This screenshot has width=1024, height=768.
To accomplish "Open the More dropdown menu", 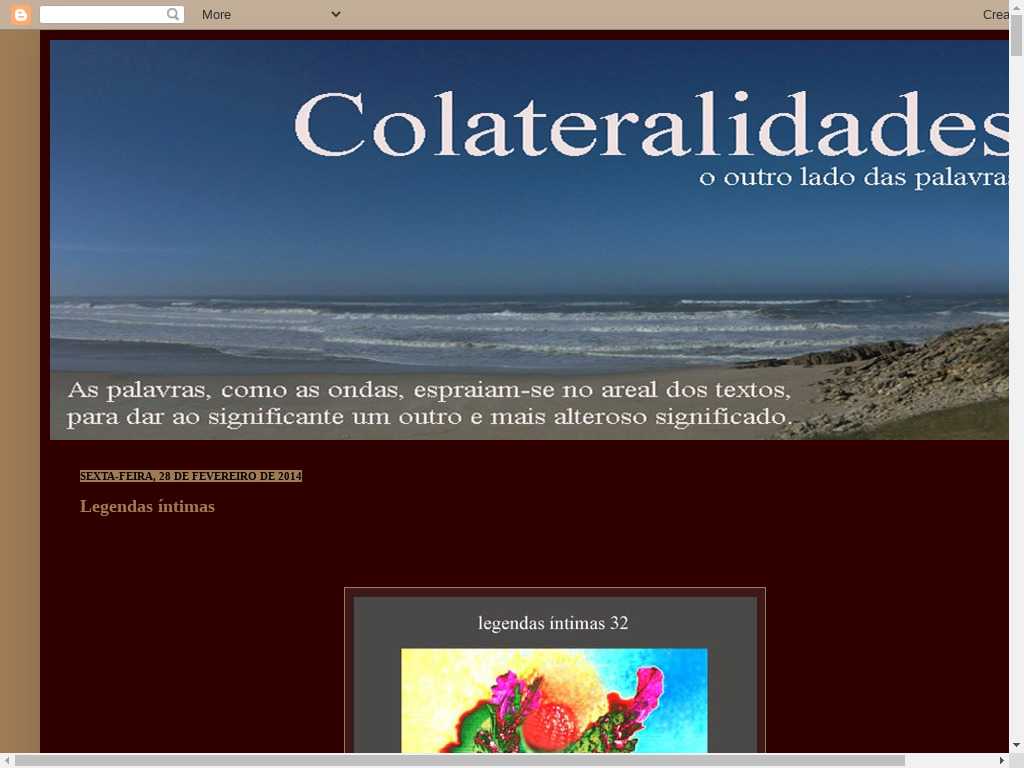I will [216, 14].
